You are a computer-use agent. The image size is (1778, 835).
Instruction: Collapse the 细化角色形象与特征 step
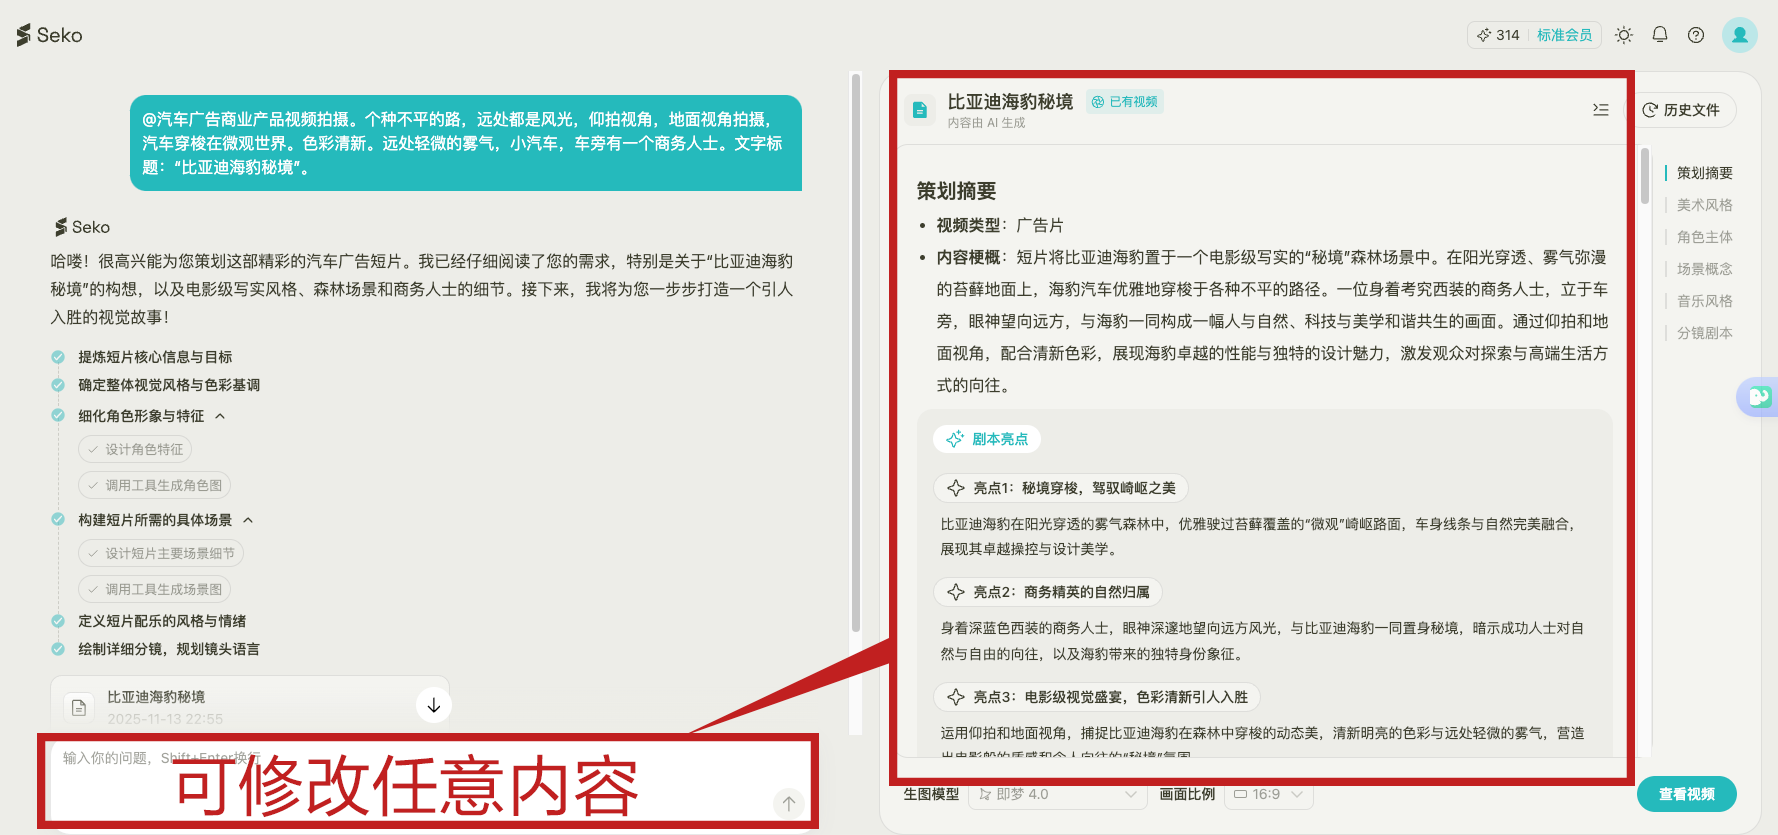[220, 416]
